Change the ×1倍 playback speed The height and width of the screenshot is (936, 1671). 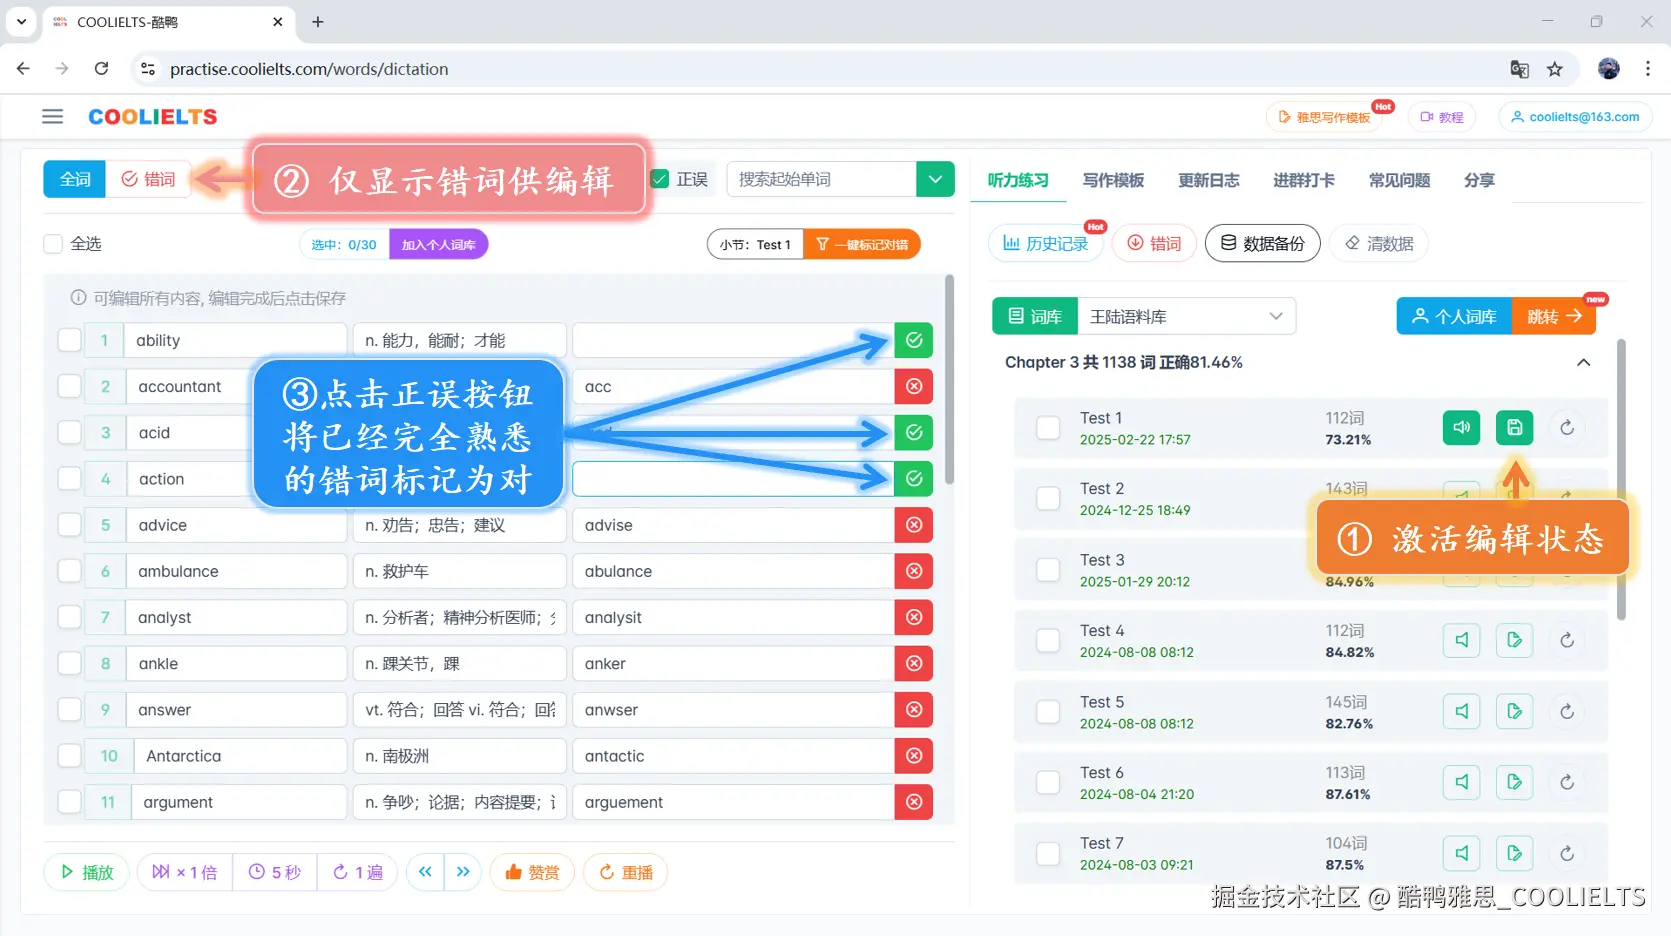pyautogui.click(x=184, y=872)
